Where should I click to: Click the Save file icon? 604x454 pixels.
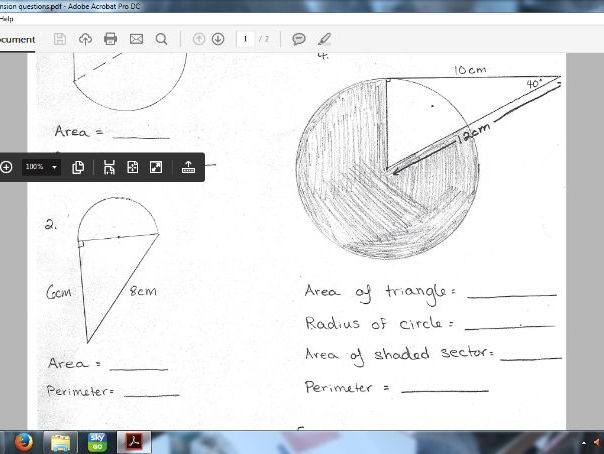coord(60,39)
